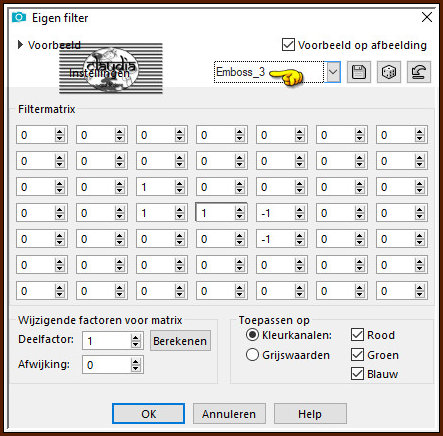443x436 pixels.
Task: Select the Grijswaarden radio button
Action: click(x=252, y=355)
